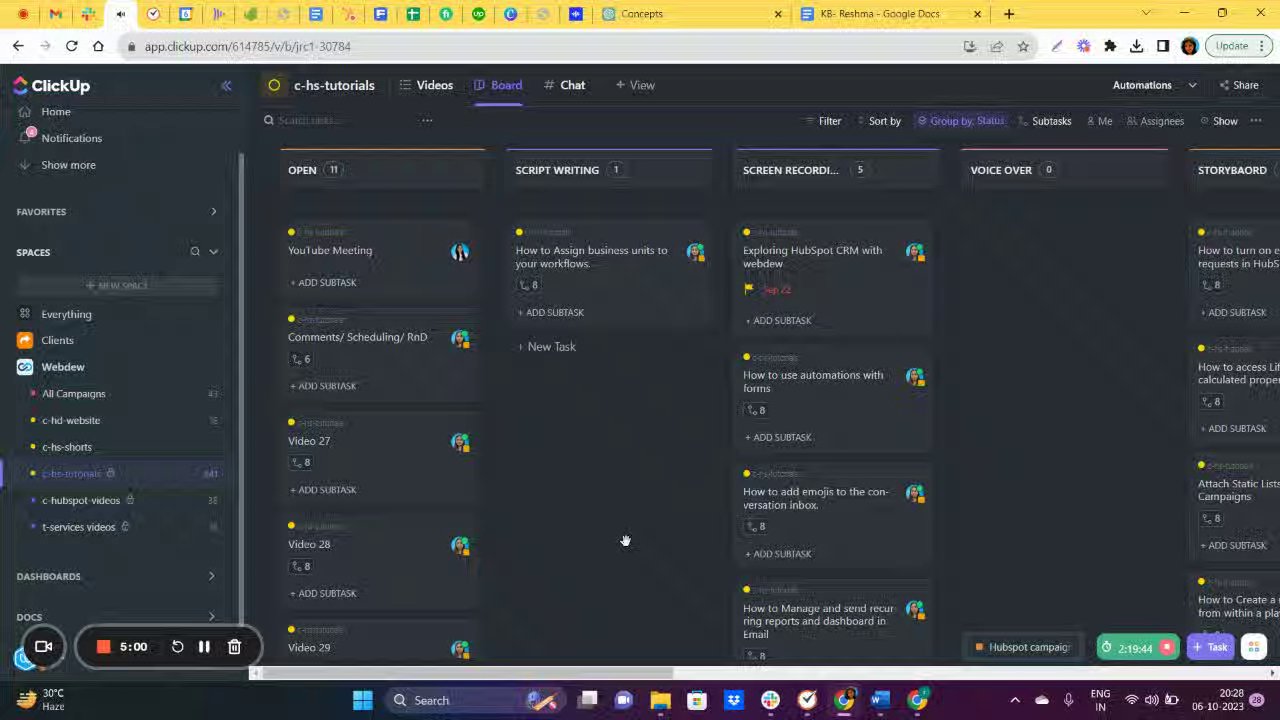1280x720 pixels.
Task: Select the c-hubspot-videos list
Action: pos(81,500)
